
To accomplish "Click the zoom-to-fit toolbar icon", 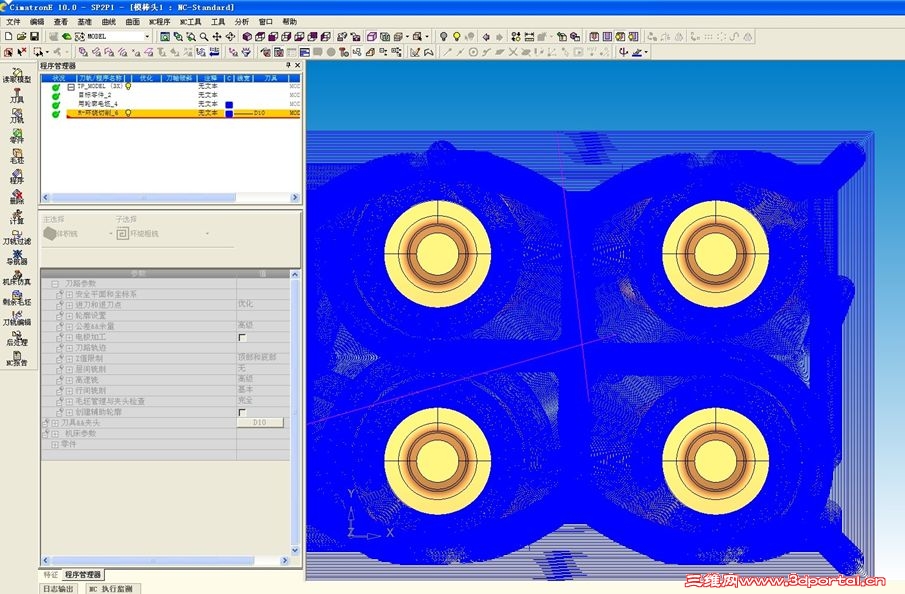I will 165,36.
